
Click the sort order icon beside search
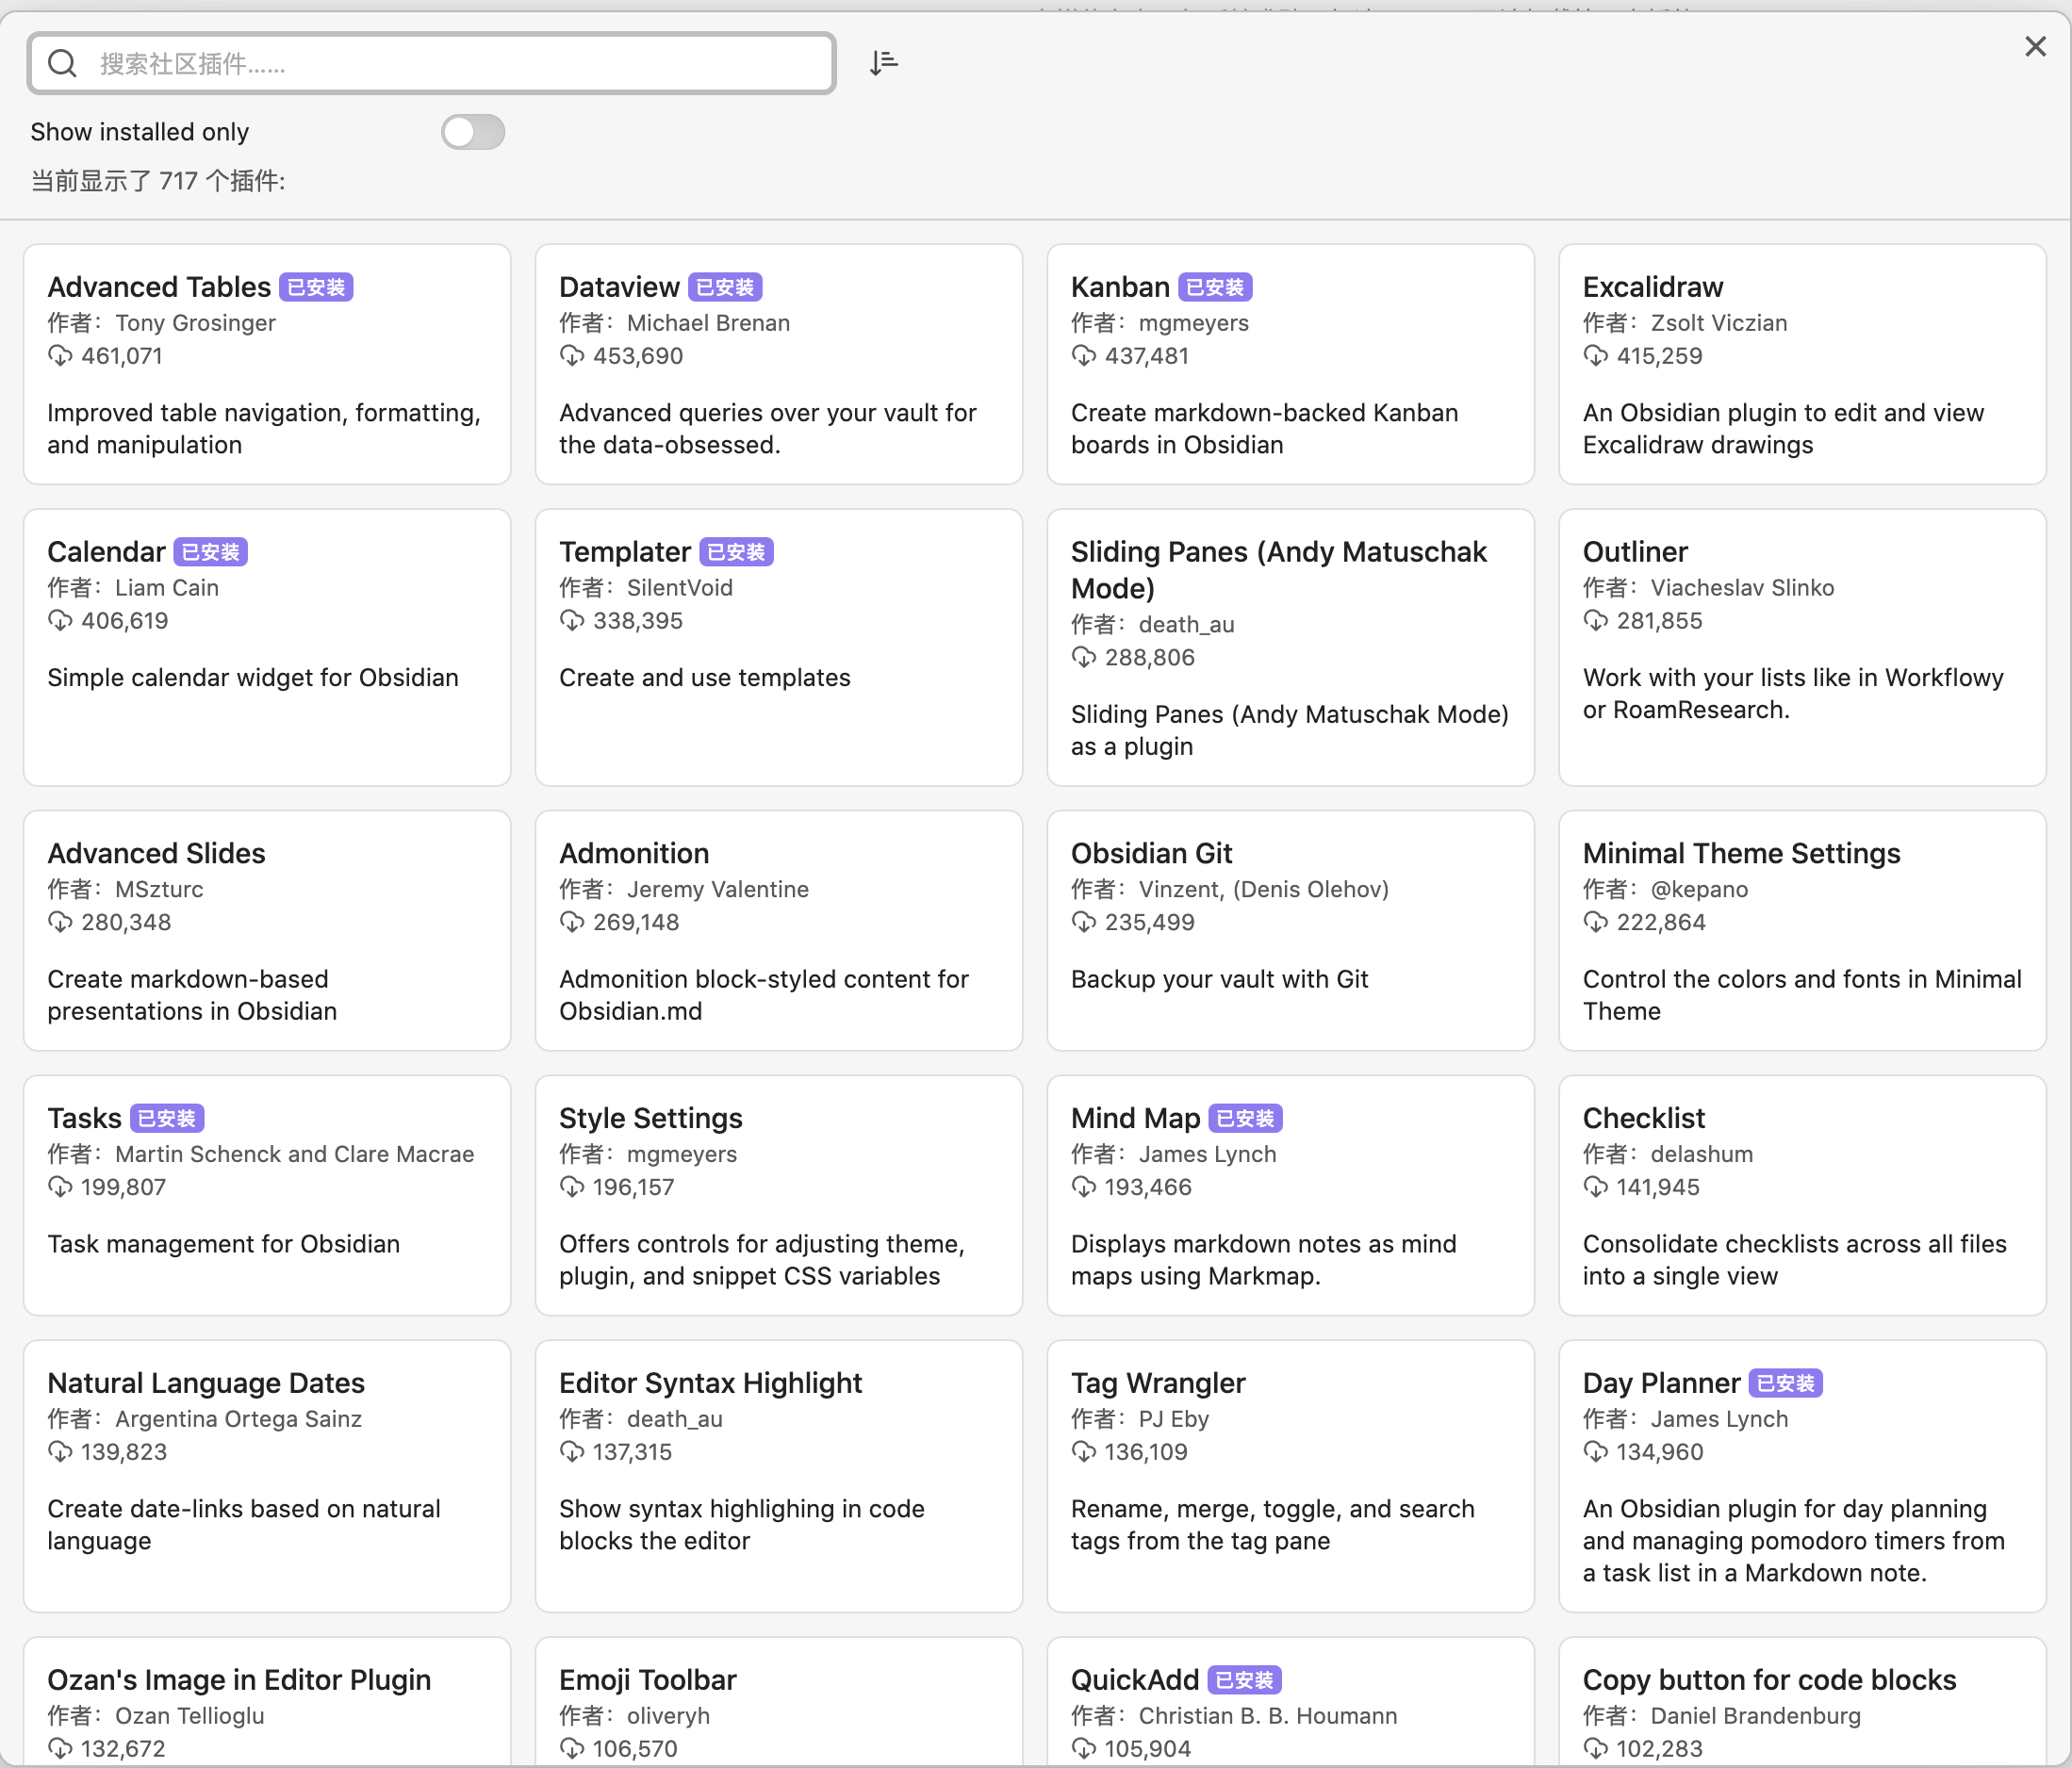click(883, 63)
